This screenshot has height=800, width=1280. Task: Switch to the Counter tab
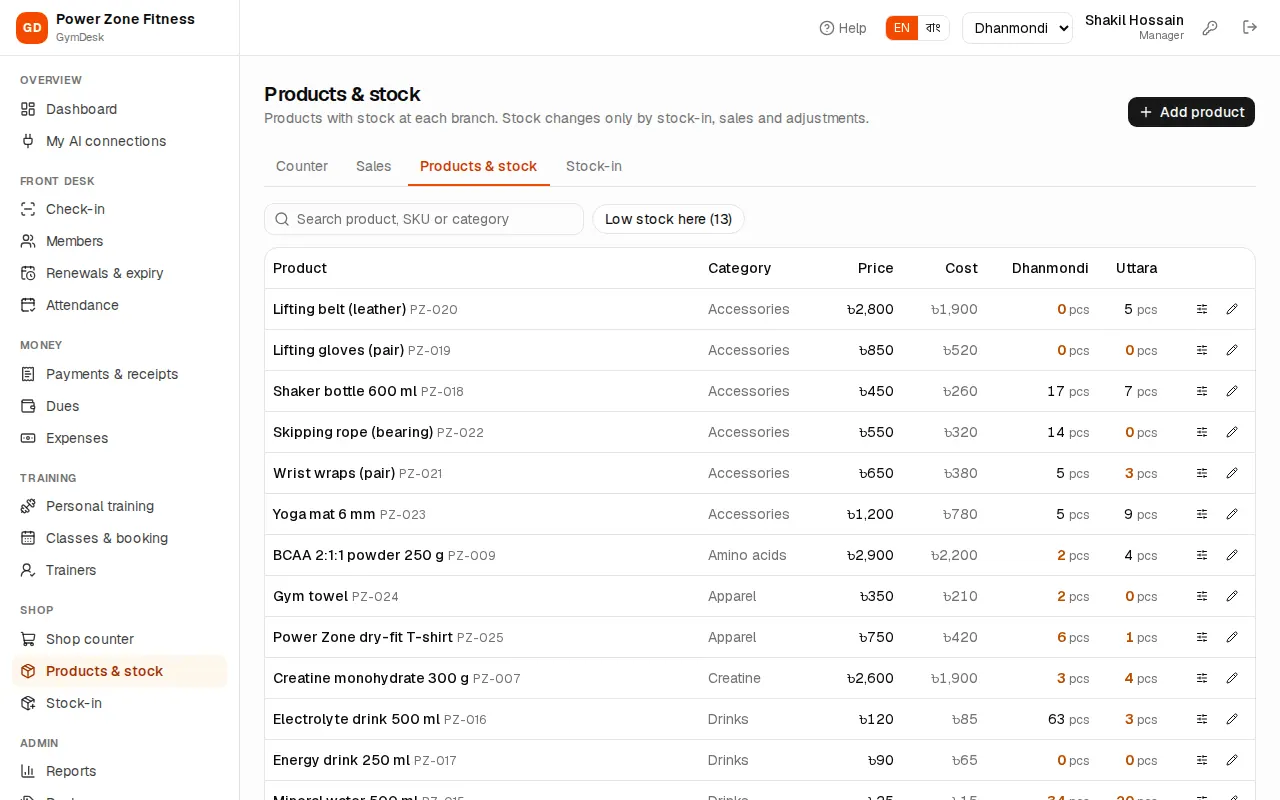click(302, 166)
